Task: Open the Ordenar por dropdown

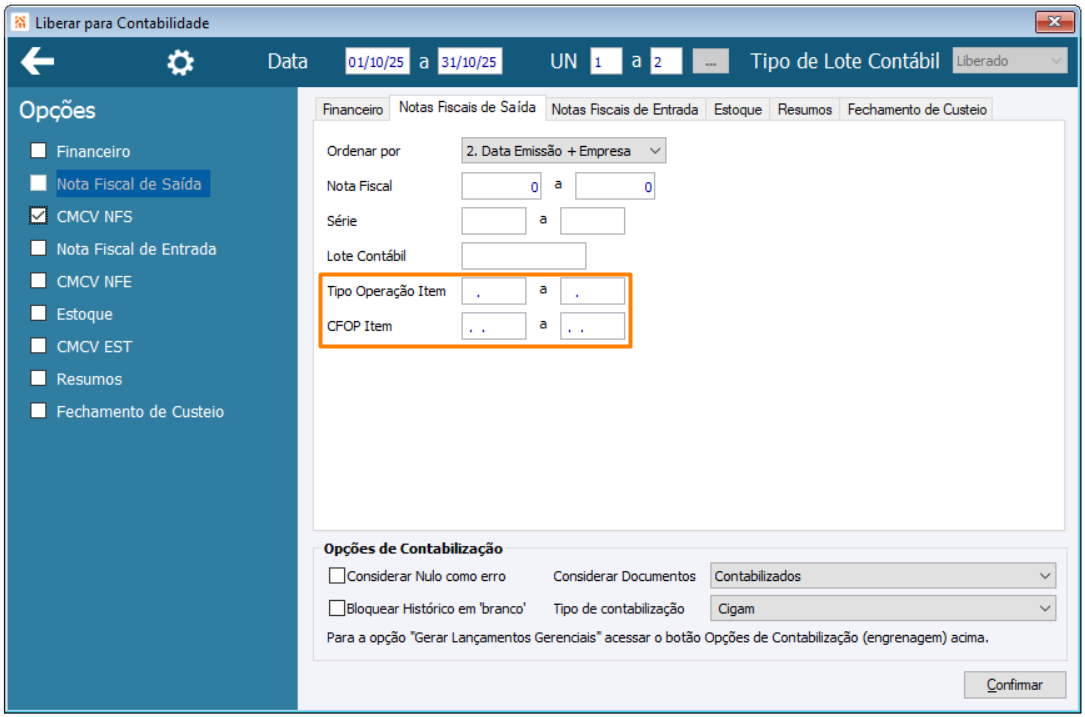Action: pyautogui.click(x=564, y=151)
